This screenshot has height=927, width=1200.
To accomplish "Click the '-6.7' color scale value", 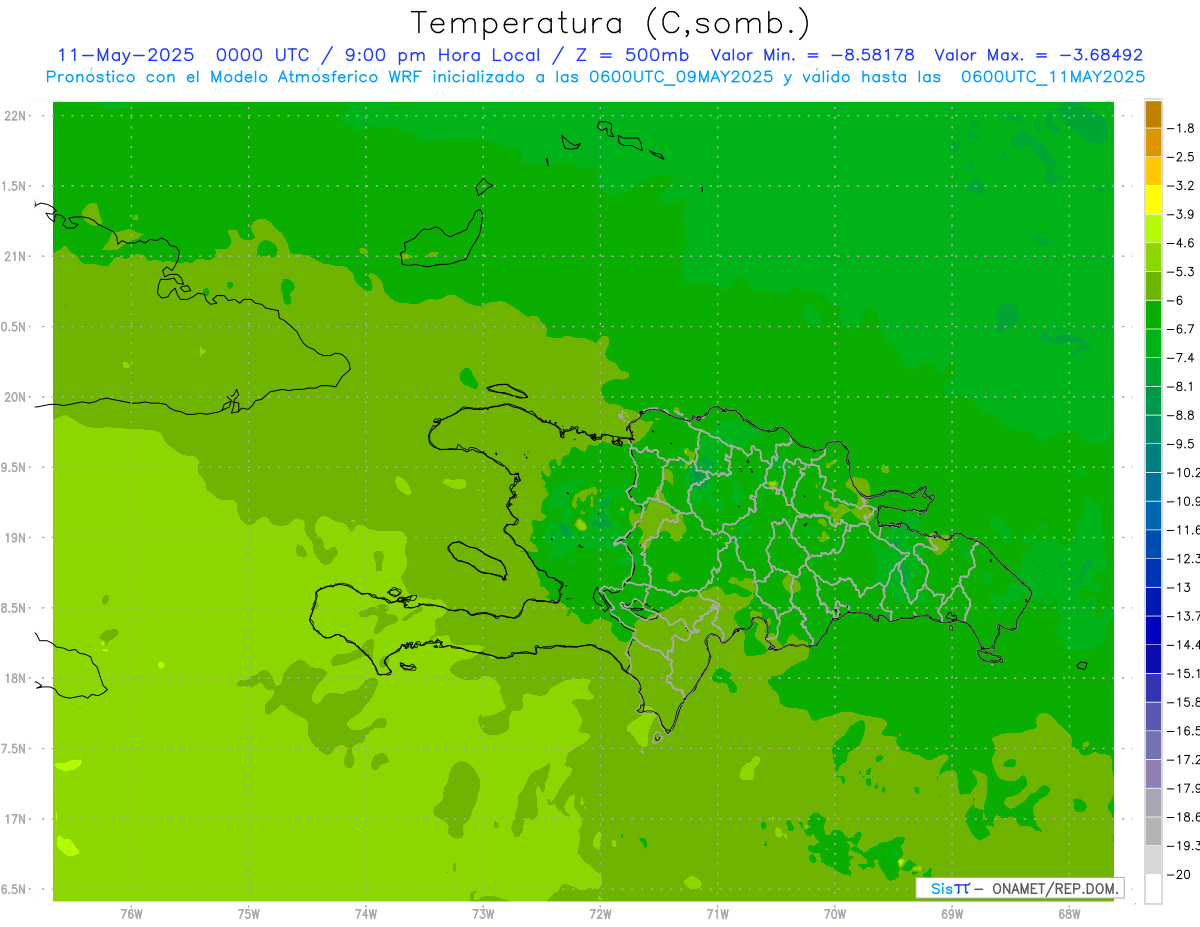I will 1180,329.
